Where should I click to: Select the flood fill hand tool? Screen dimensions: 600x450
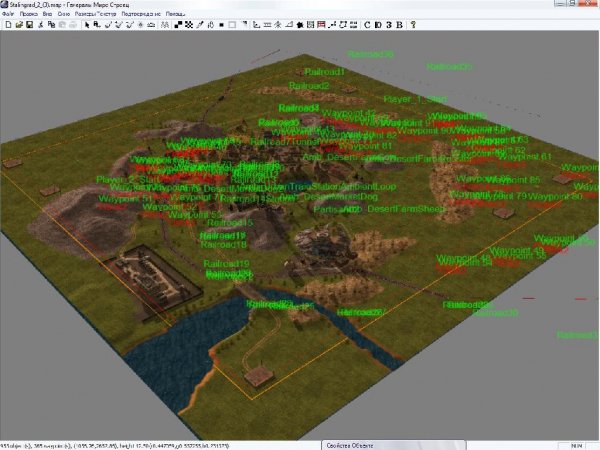pyautogui.click(x=210, y=25)
